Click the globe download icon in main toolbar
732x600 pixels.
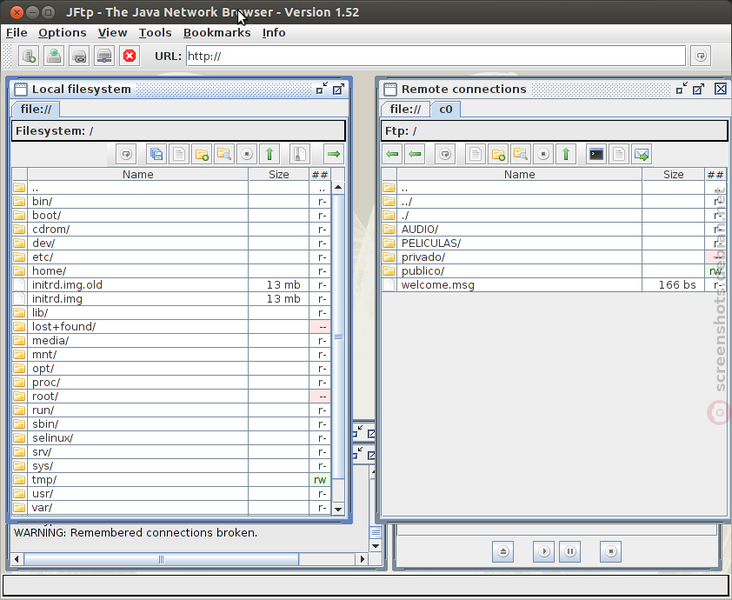[54, 56]
